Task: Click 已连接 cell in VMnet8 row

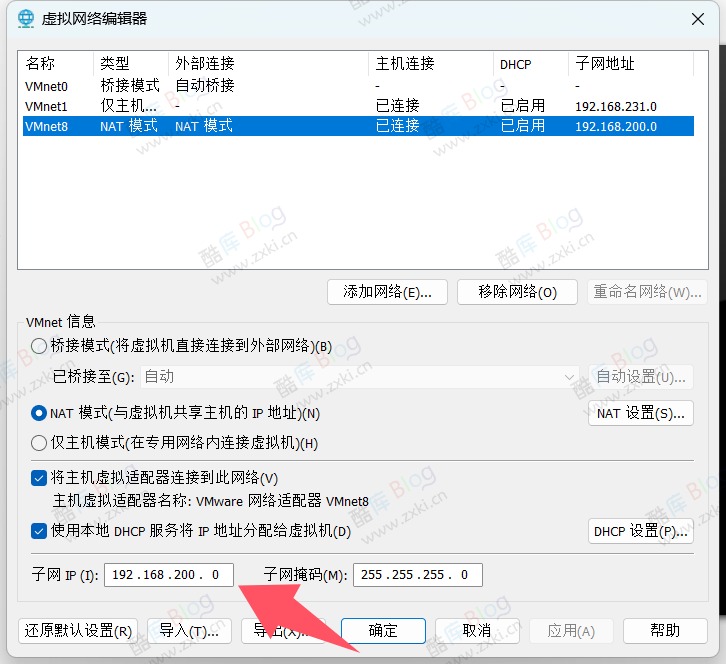Action: coord(397,125)
